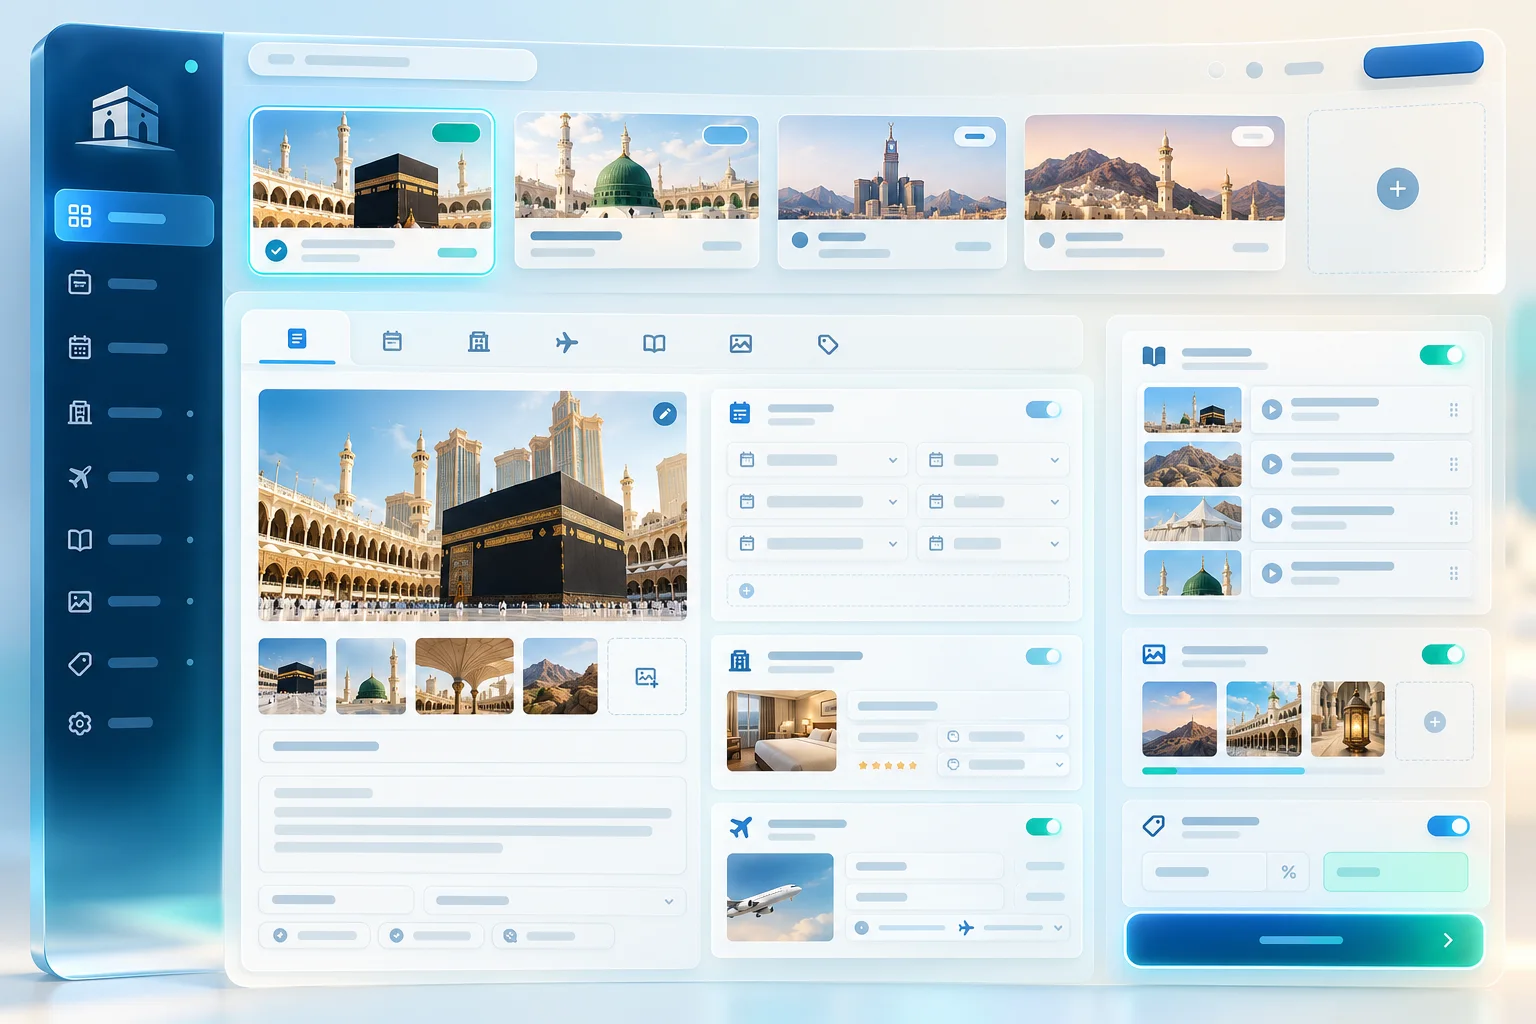Select the mountain minaret package card
1536x1024 pixels.
pyautogui.click(x=1154, y=192)
